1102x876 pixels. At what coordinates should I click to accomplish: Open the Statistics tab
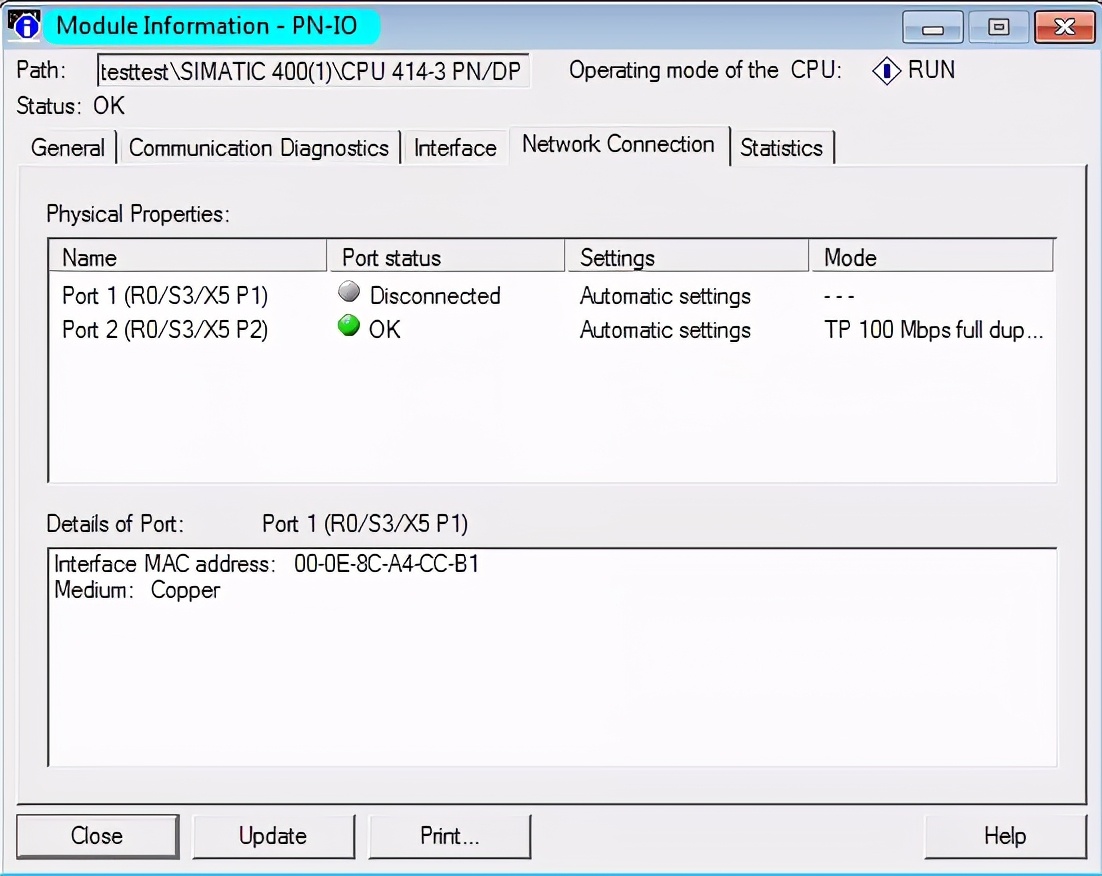coord(782,147)
